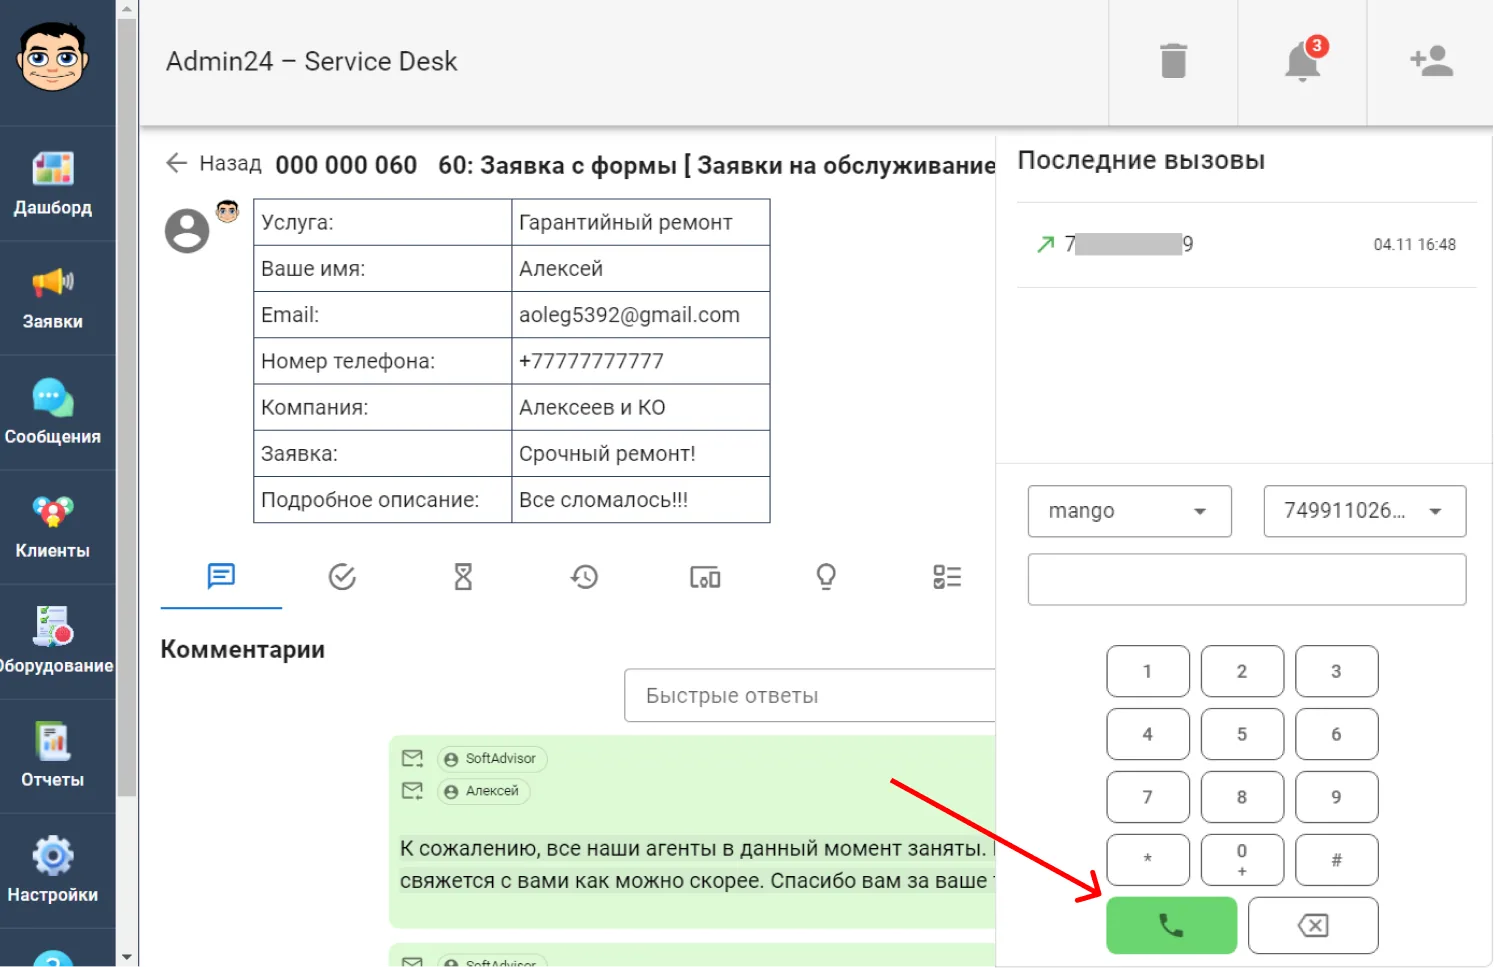Select the recent outgoing call entry

1246,245
